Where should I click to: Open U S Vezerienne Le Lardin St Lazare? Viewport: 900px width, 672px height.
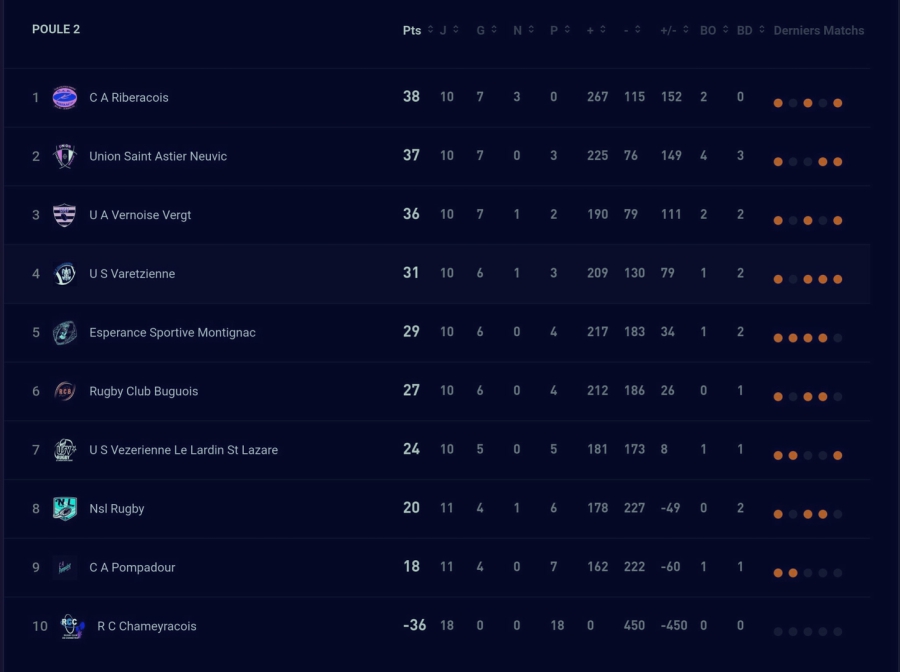183,450
